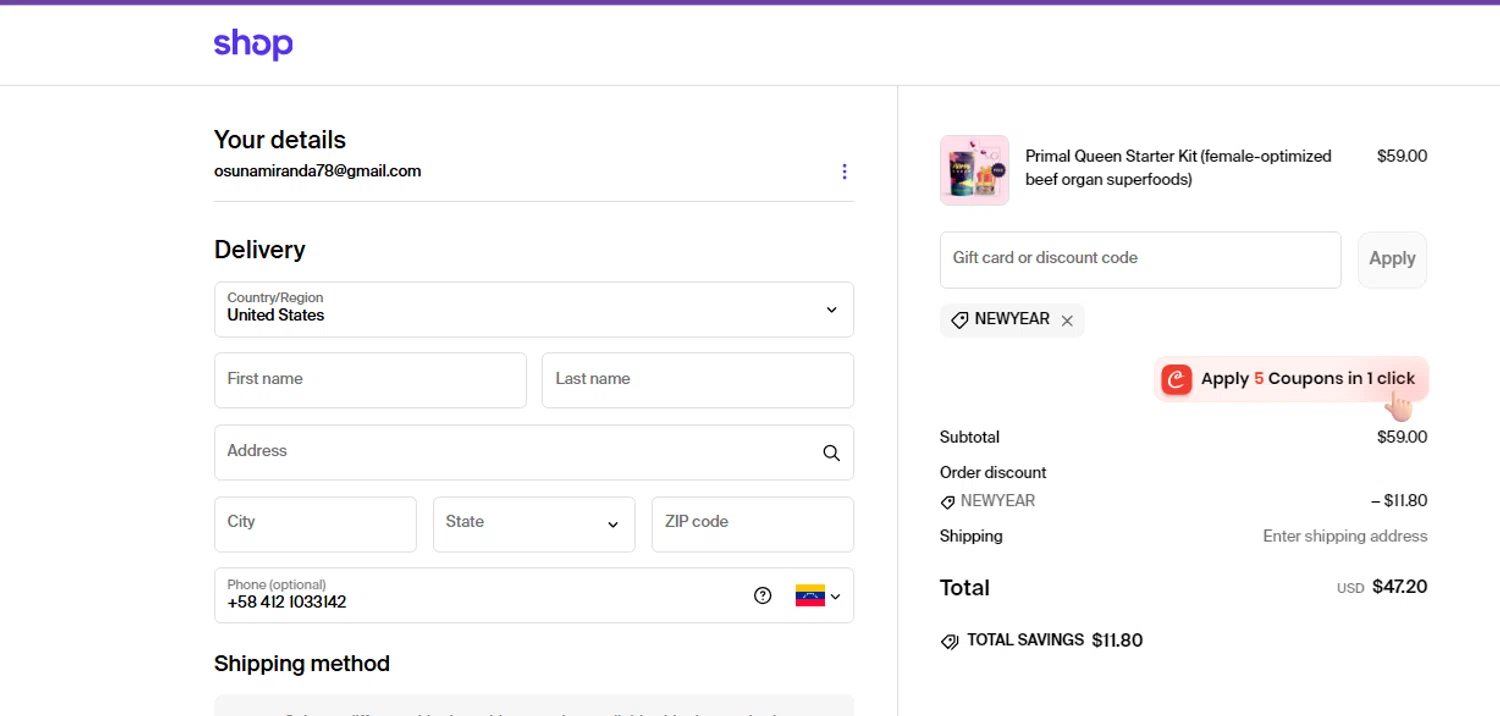Click the phone help question mark icon
Image resolution: width=1500 pixels, height=716 pixels.
(x=763, y=596)
